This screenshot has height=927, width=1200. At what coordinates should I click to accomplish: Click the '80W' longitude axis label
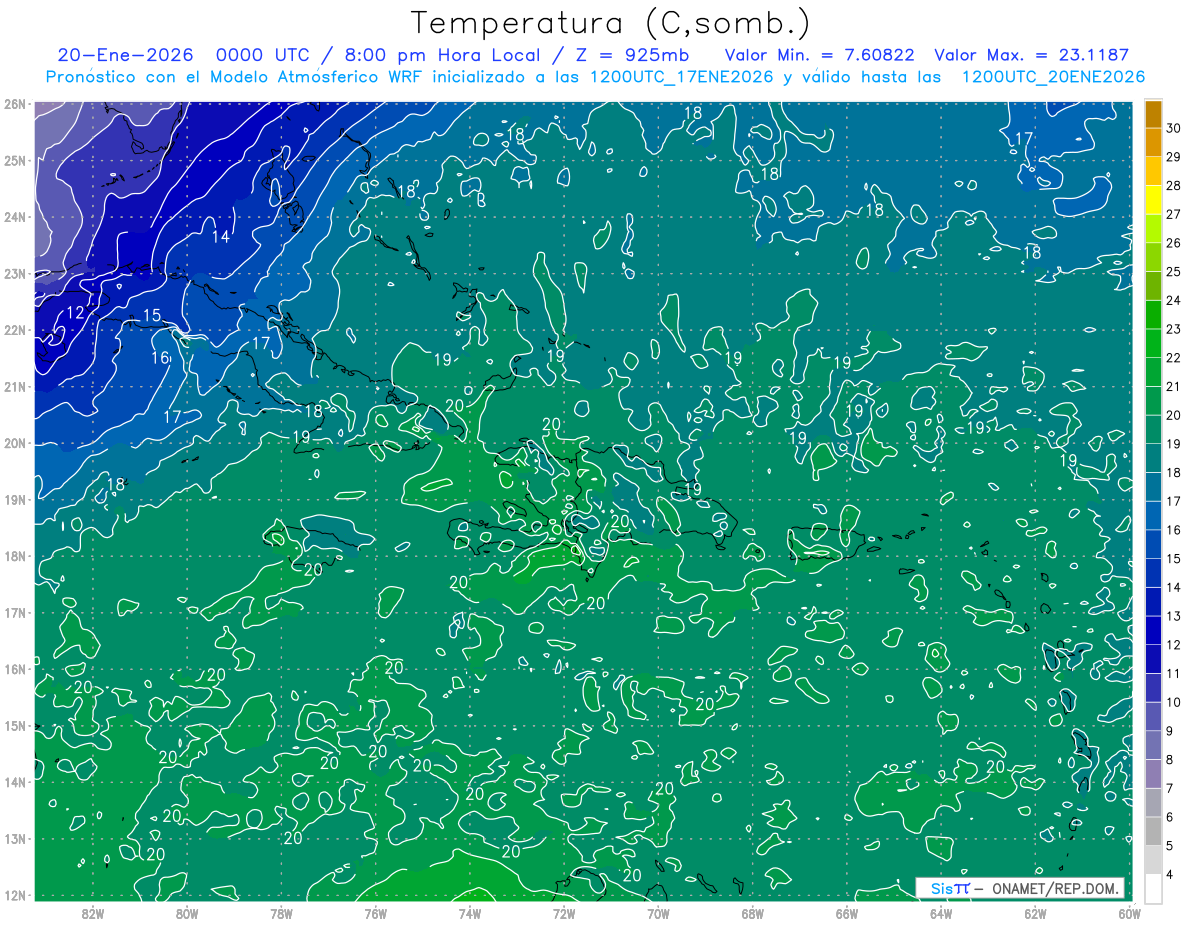(187, 912)
